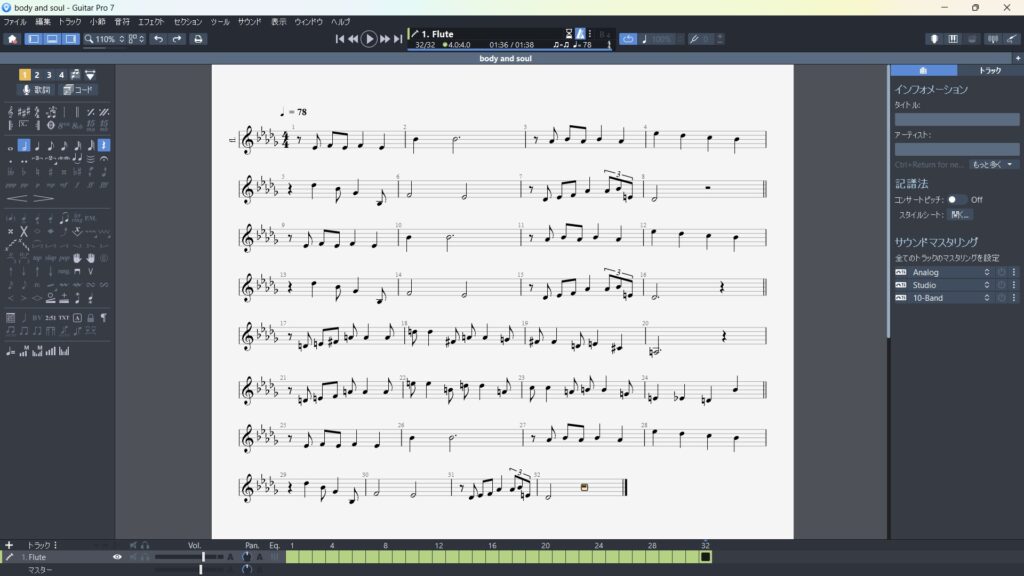Click the treble clef tool
This screenshot has width=1024, height=576.
click(10, 112)
